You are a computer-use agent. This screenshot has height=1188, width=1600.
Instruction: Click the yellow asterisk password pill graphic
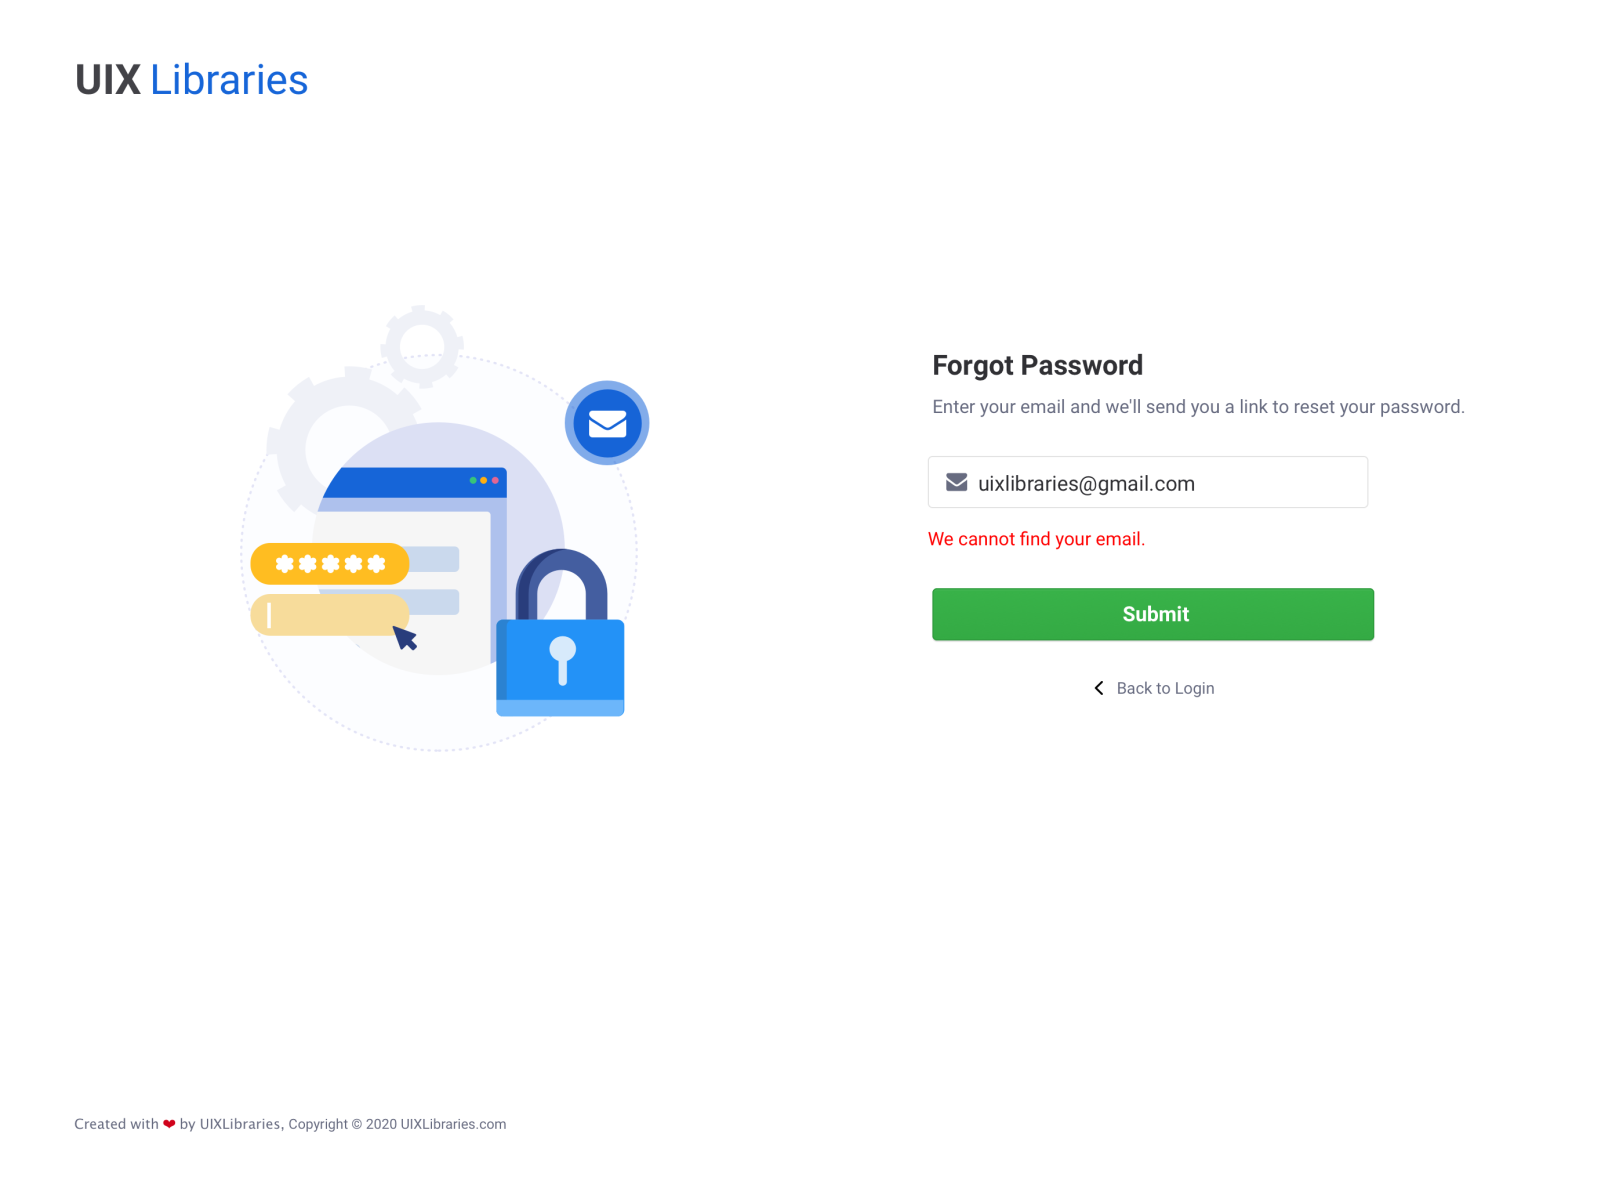[330, 564]
